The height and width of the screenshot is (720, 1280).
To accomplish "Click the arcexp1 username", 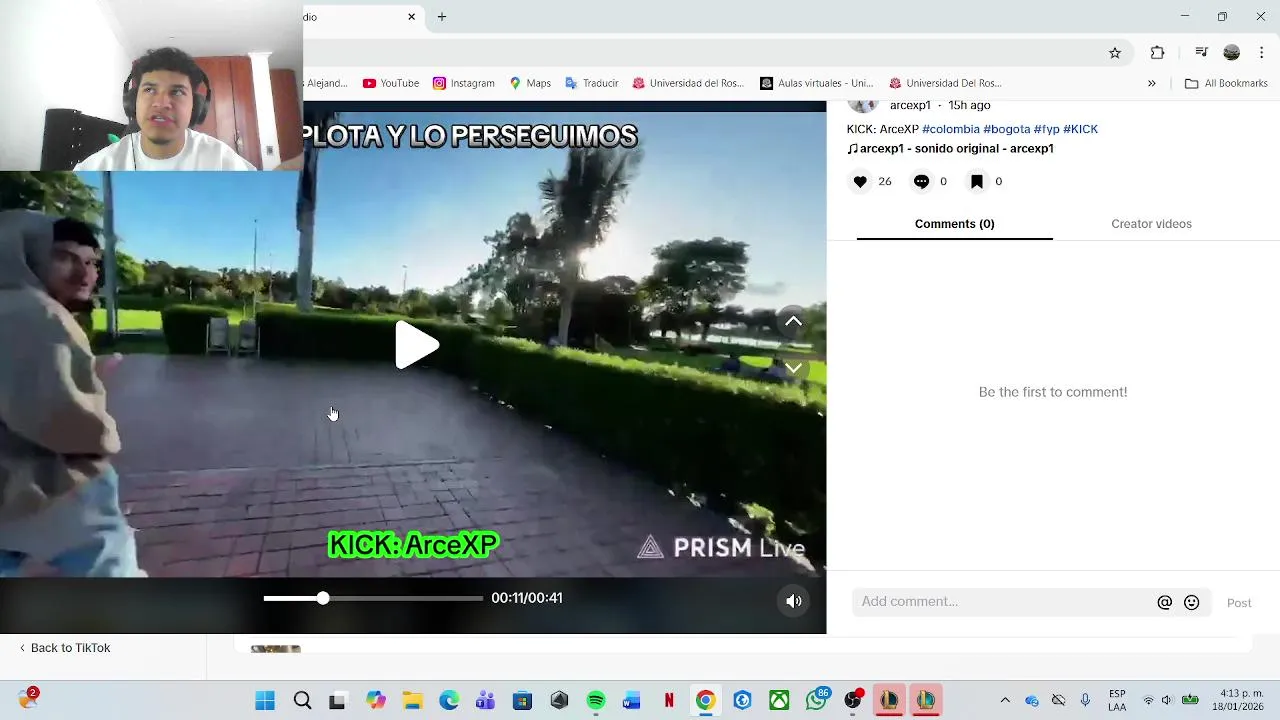I will point(910,105).
